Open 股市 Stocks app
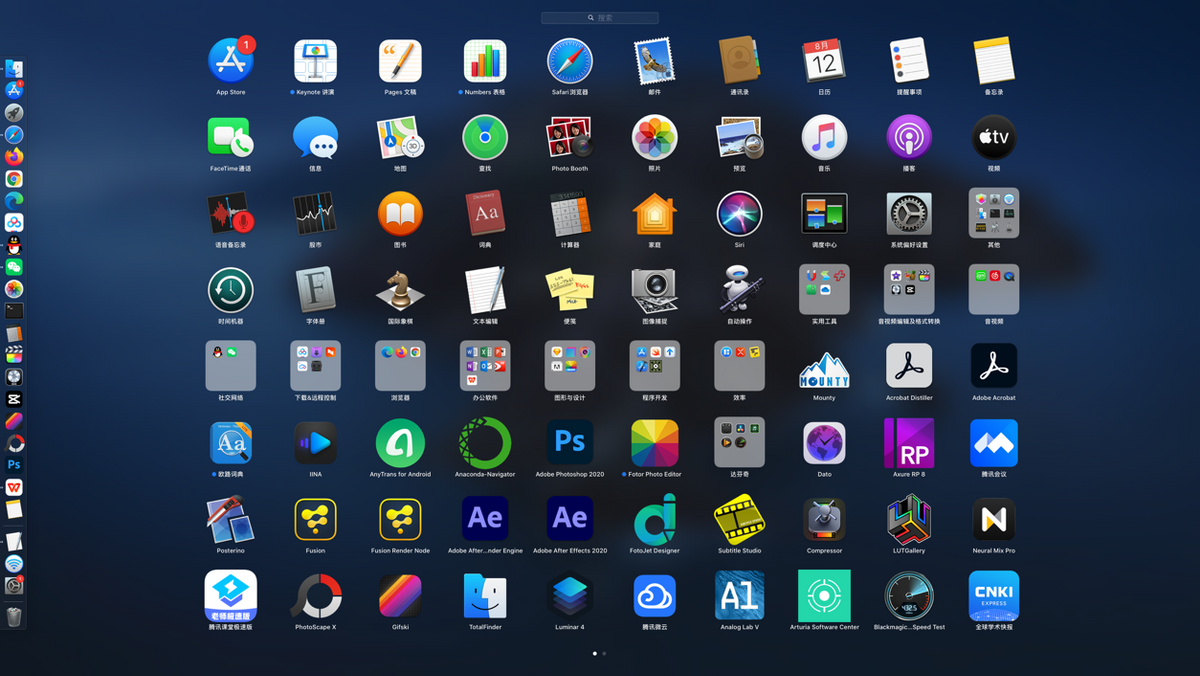1200x676 pixels. click(x=315, y=213)
